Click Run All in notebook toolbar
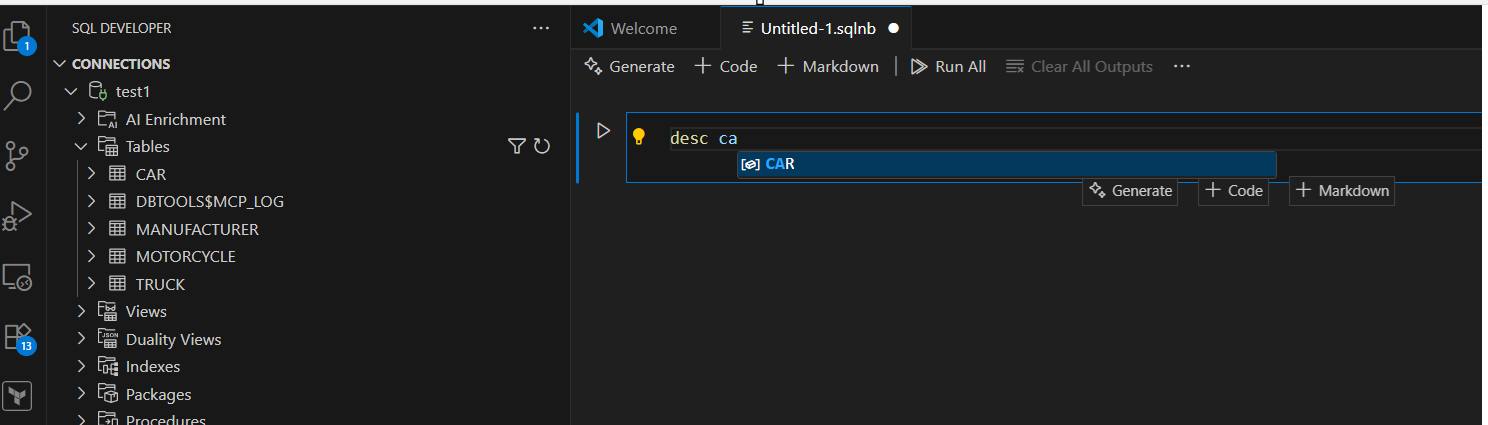Viewport: 1488px width, 425px height. [948, 67]
